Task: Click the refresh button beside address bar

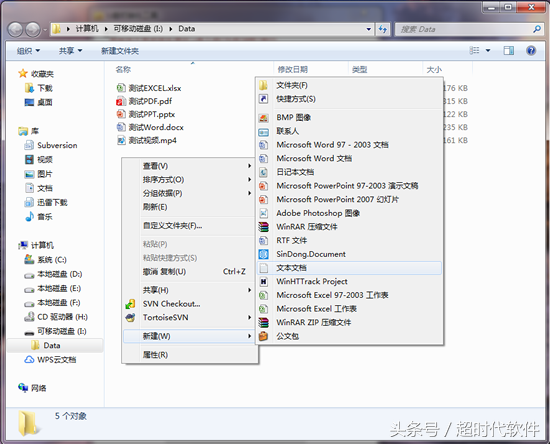Action: pos(383,29)
